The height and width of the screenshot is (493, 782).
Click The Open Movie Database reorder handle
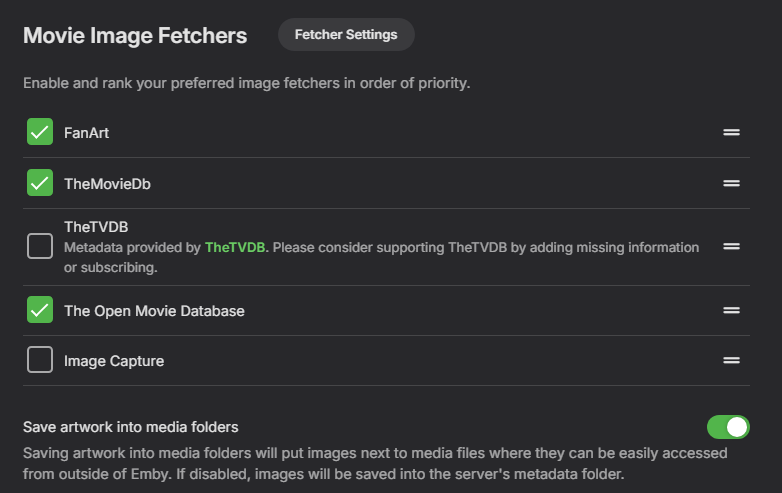coord(731,310)
